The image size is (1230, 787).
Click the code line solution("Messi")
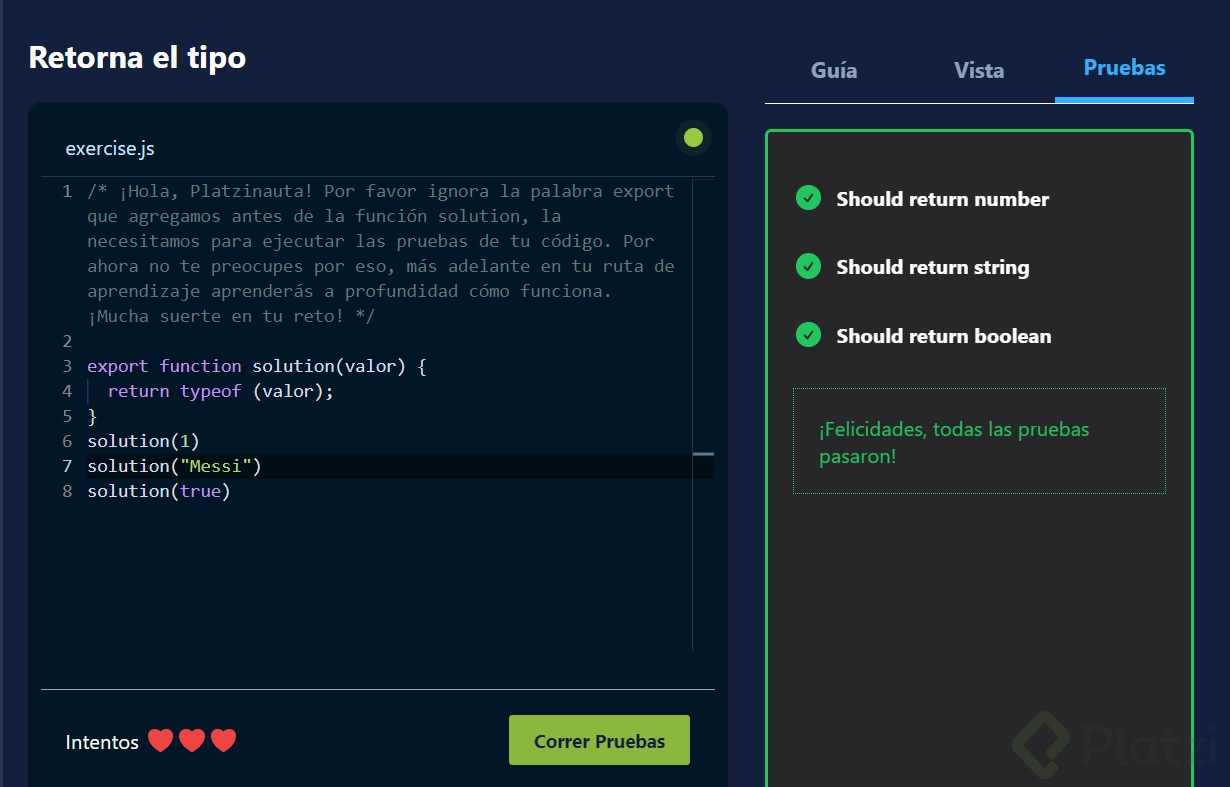[174, 466]
